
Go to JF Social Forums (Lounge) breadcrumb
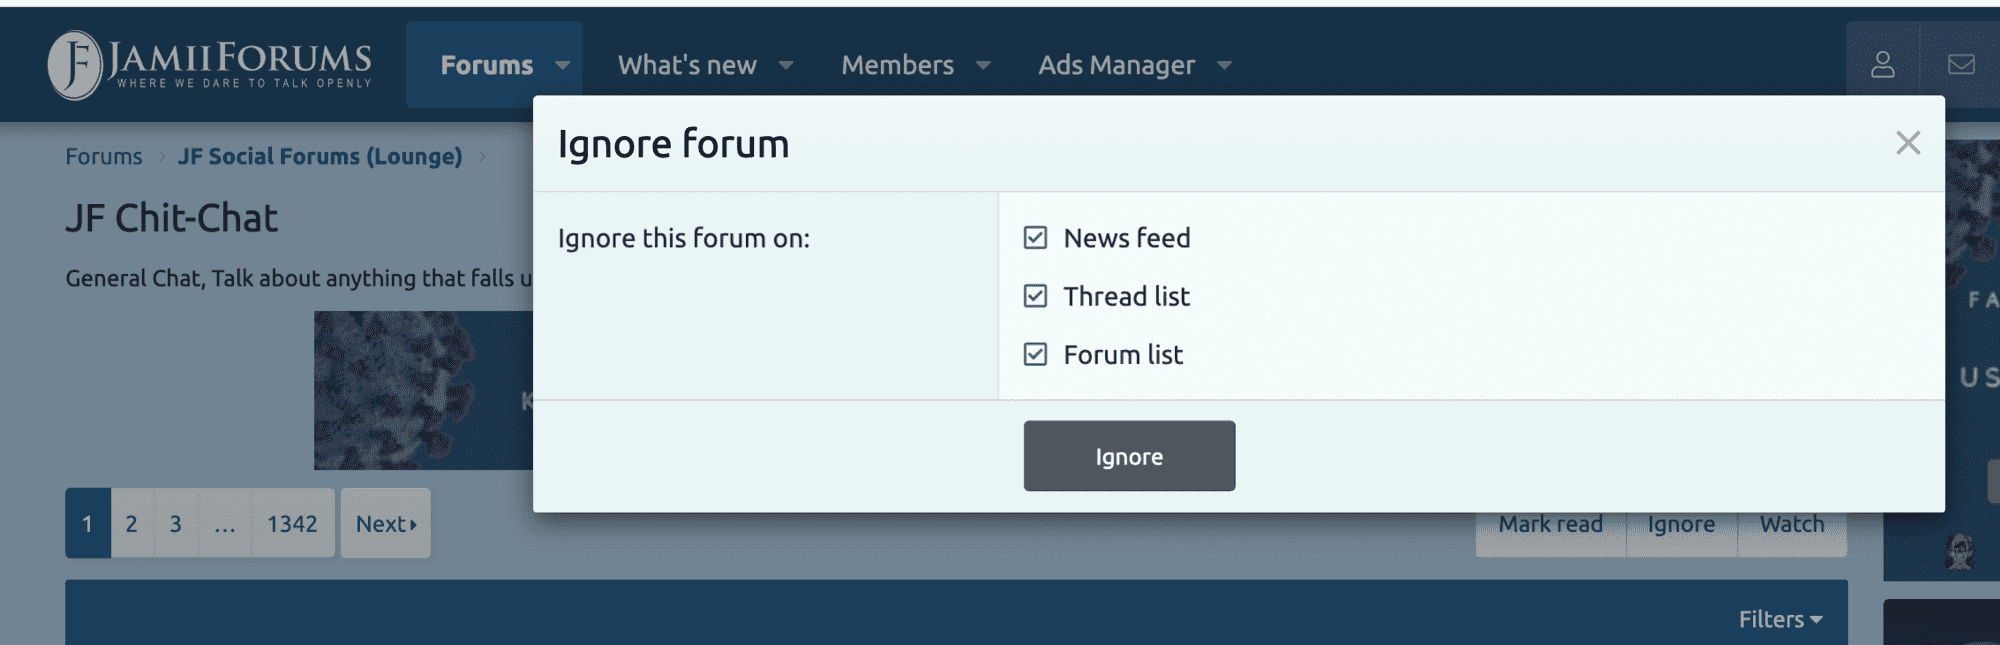coord(320,156)
